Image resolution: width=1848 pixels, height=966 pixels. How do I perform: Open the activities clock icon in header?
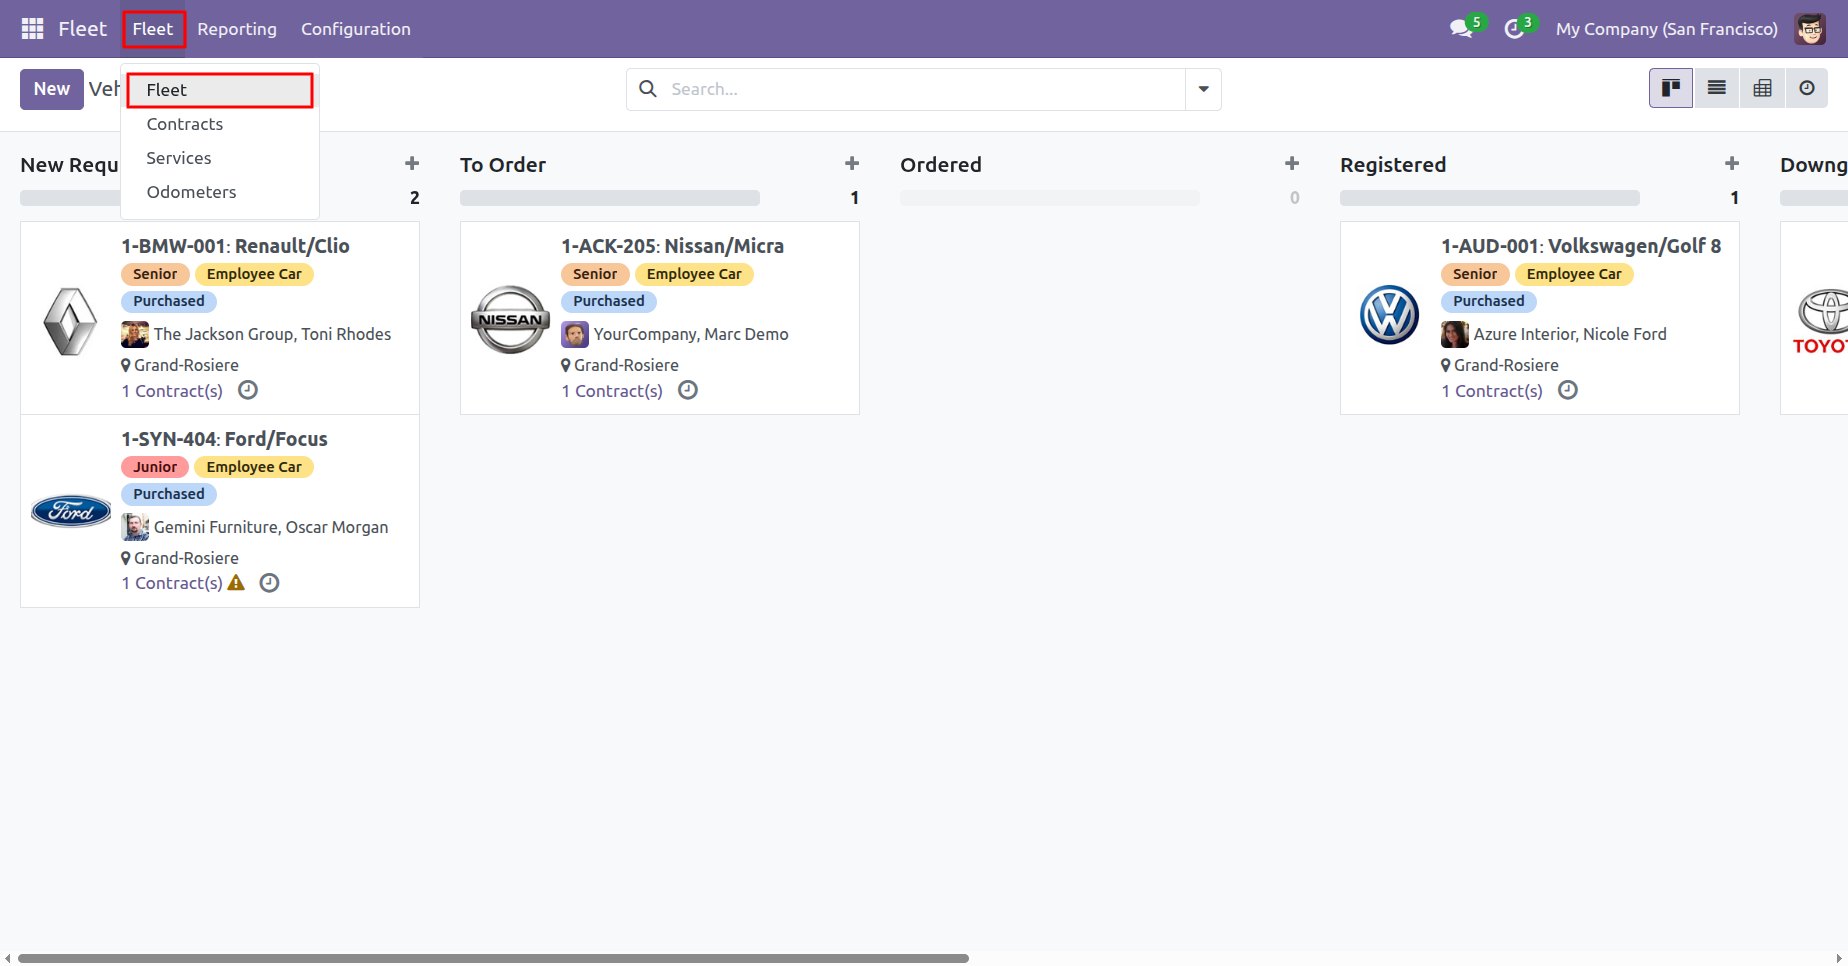tap(1515, 29)
